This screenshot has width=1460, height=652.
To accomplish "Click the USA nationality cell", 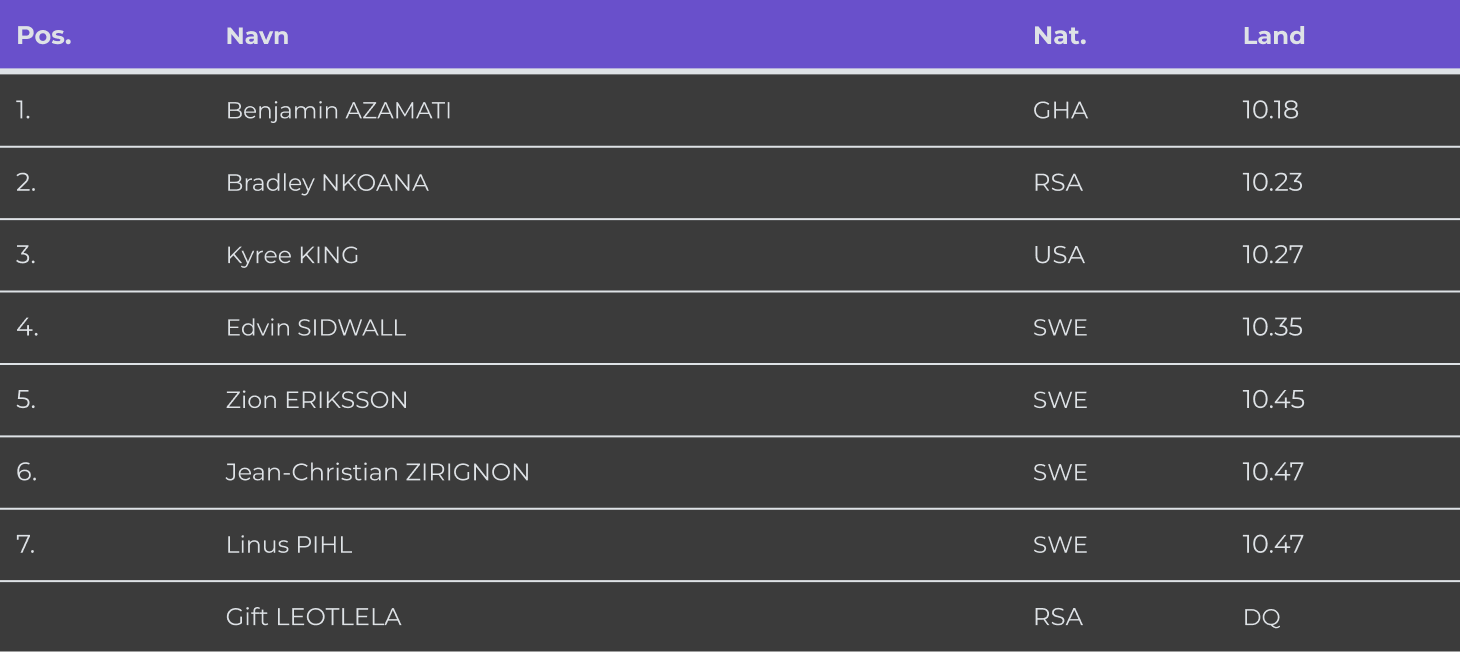I will point(1058,255).
